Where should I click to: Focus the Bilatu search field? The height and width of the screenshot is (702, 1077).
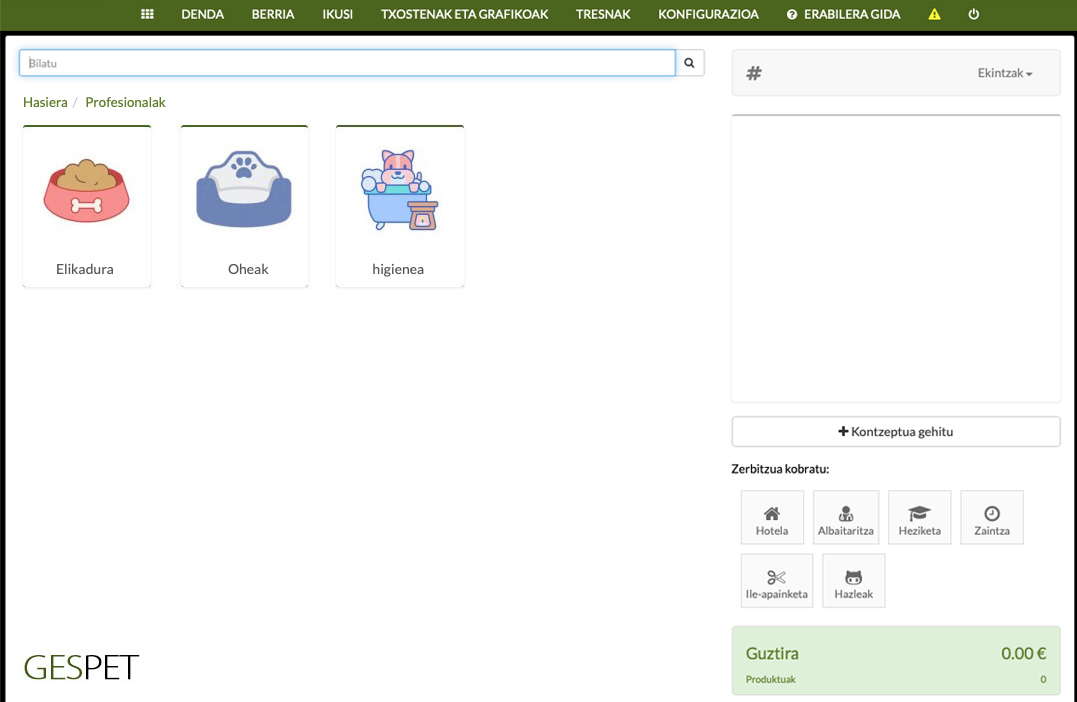pyautogui.click(x=347, y=63)
